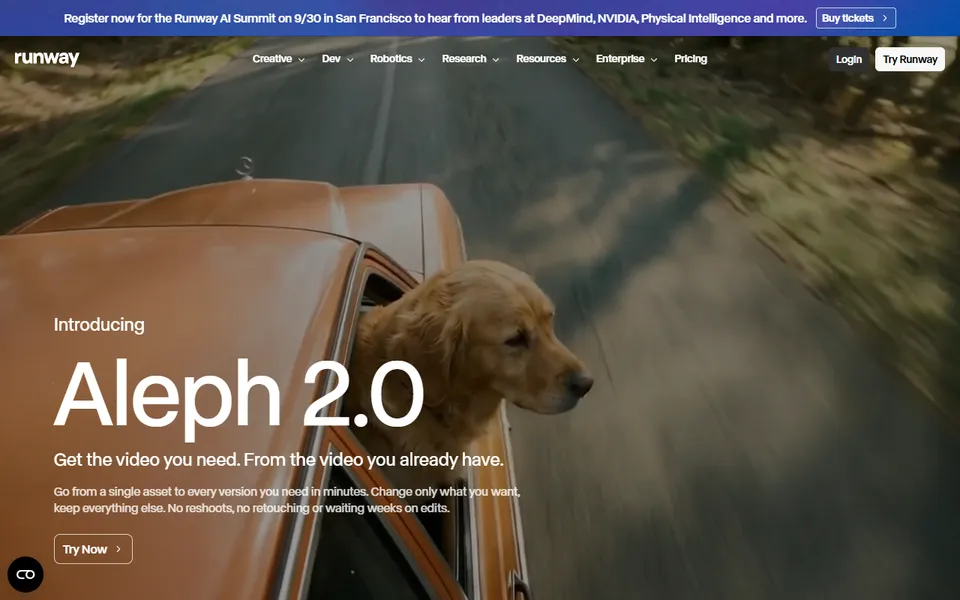This screenshot has height=600, width=960.
Task: Click 'Get the video you need' tagline
Action: tap(279, 460)
